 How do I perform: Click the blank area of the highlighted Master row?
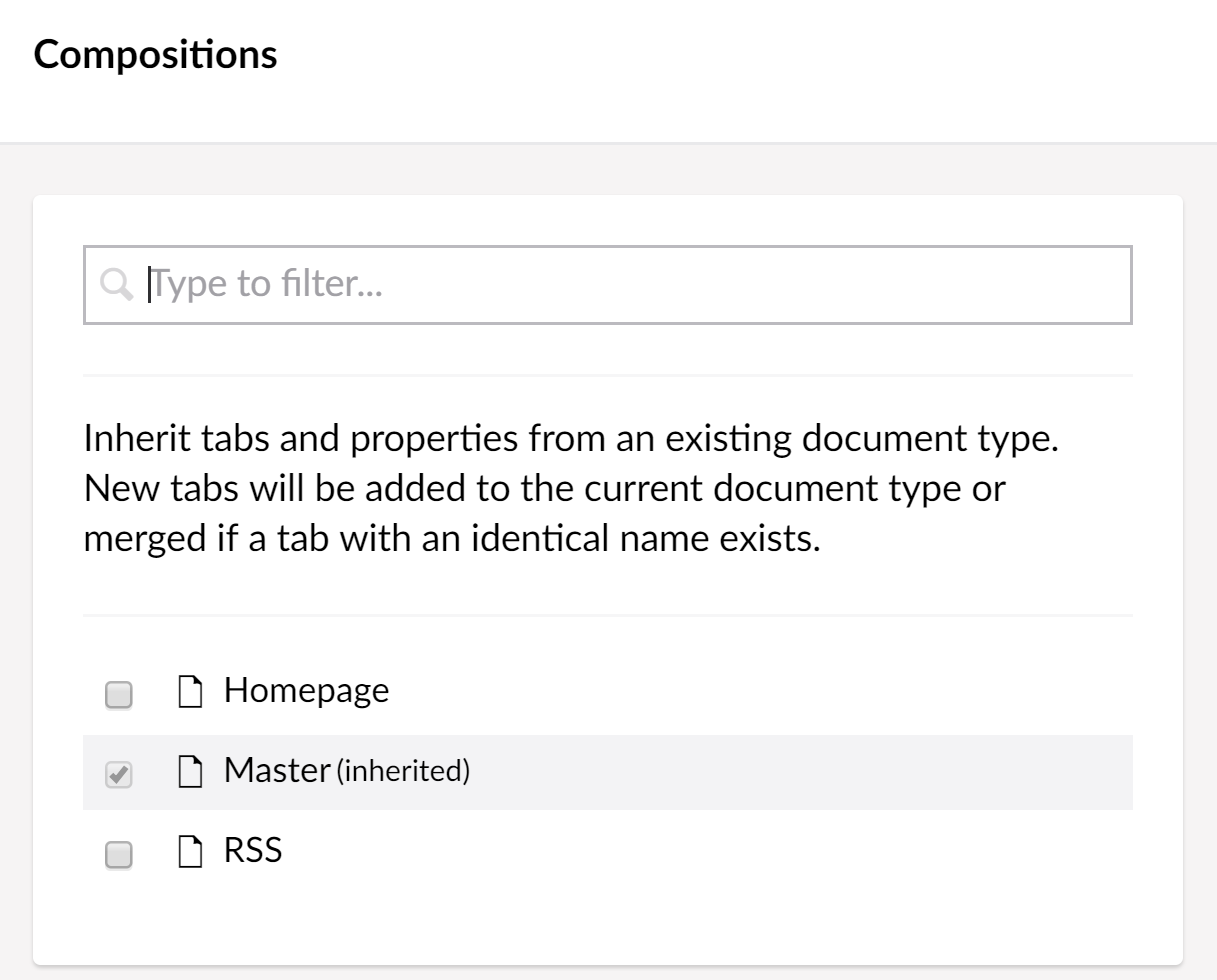pos(800,772)
